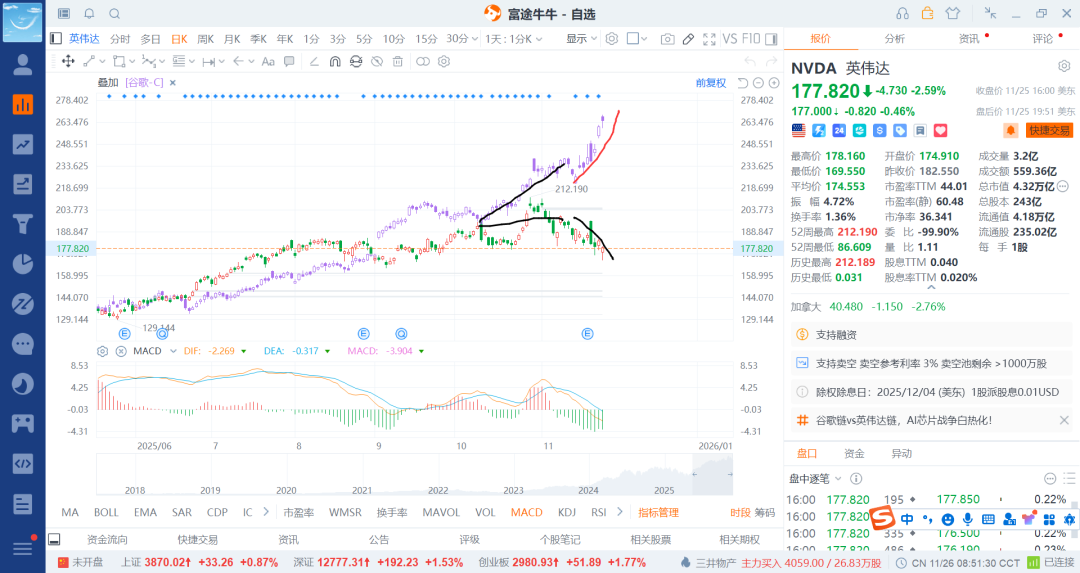The height and width of the screenshot is (573, 1080).
Task: Switch to compact mode with shrink arrows
Action: (x=990, y=13)
